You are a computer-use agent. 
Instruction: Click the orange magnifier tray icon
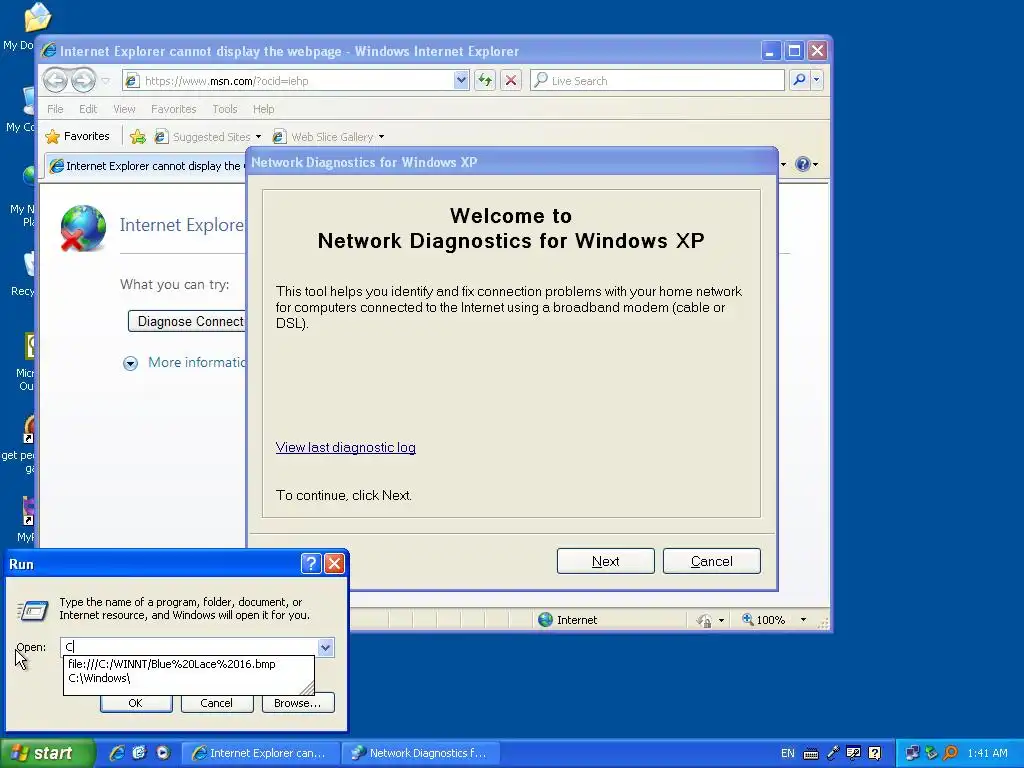click(x=950, y=753)
